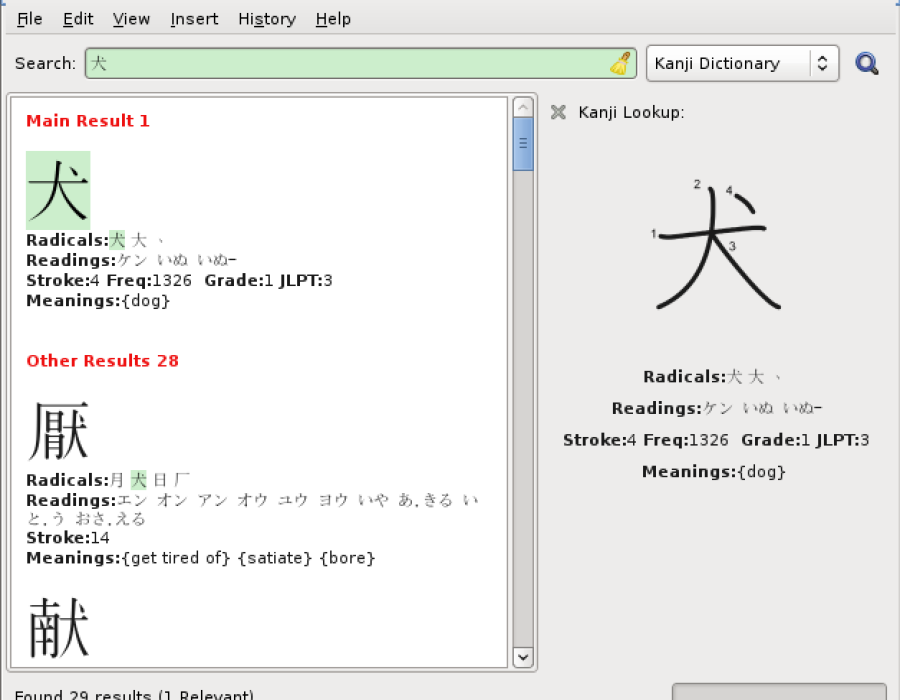
Task: Click the 'Kanji Lookup:' label
Action: [631, 112]
